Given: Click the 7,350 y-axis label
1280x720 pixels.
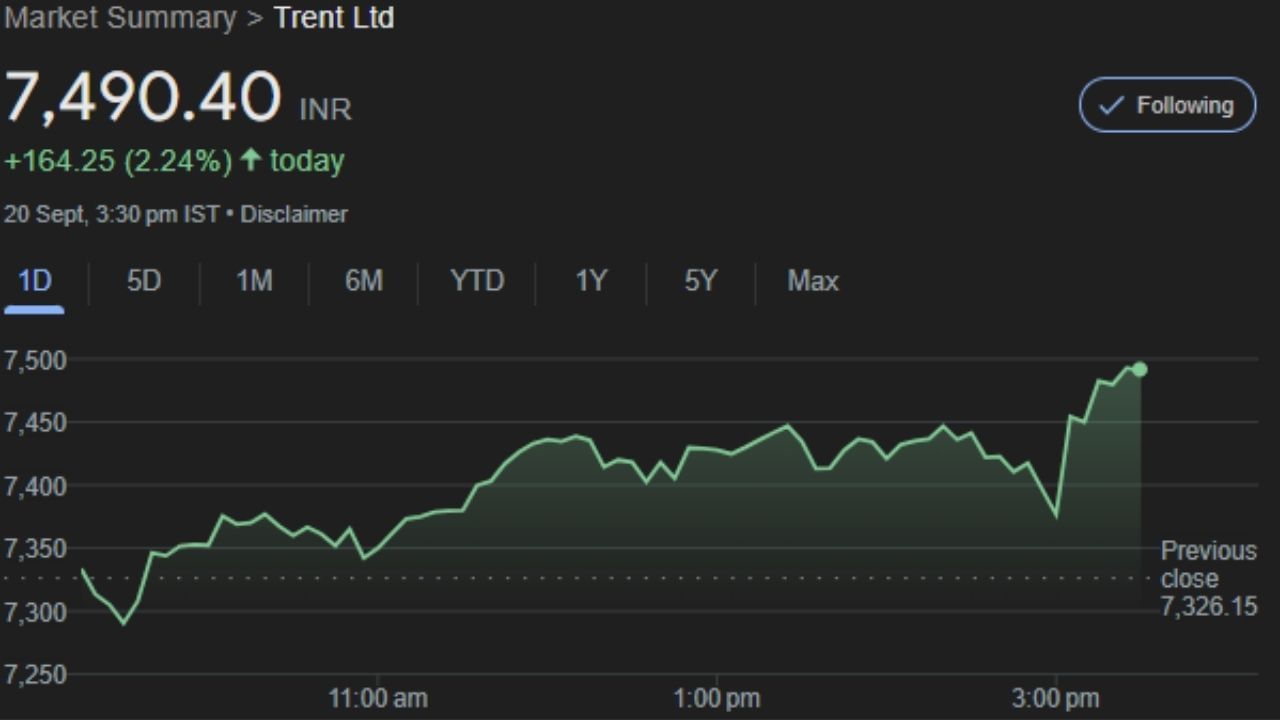Looking at the screenshot, I should 35,549.
